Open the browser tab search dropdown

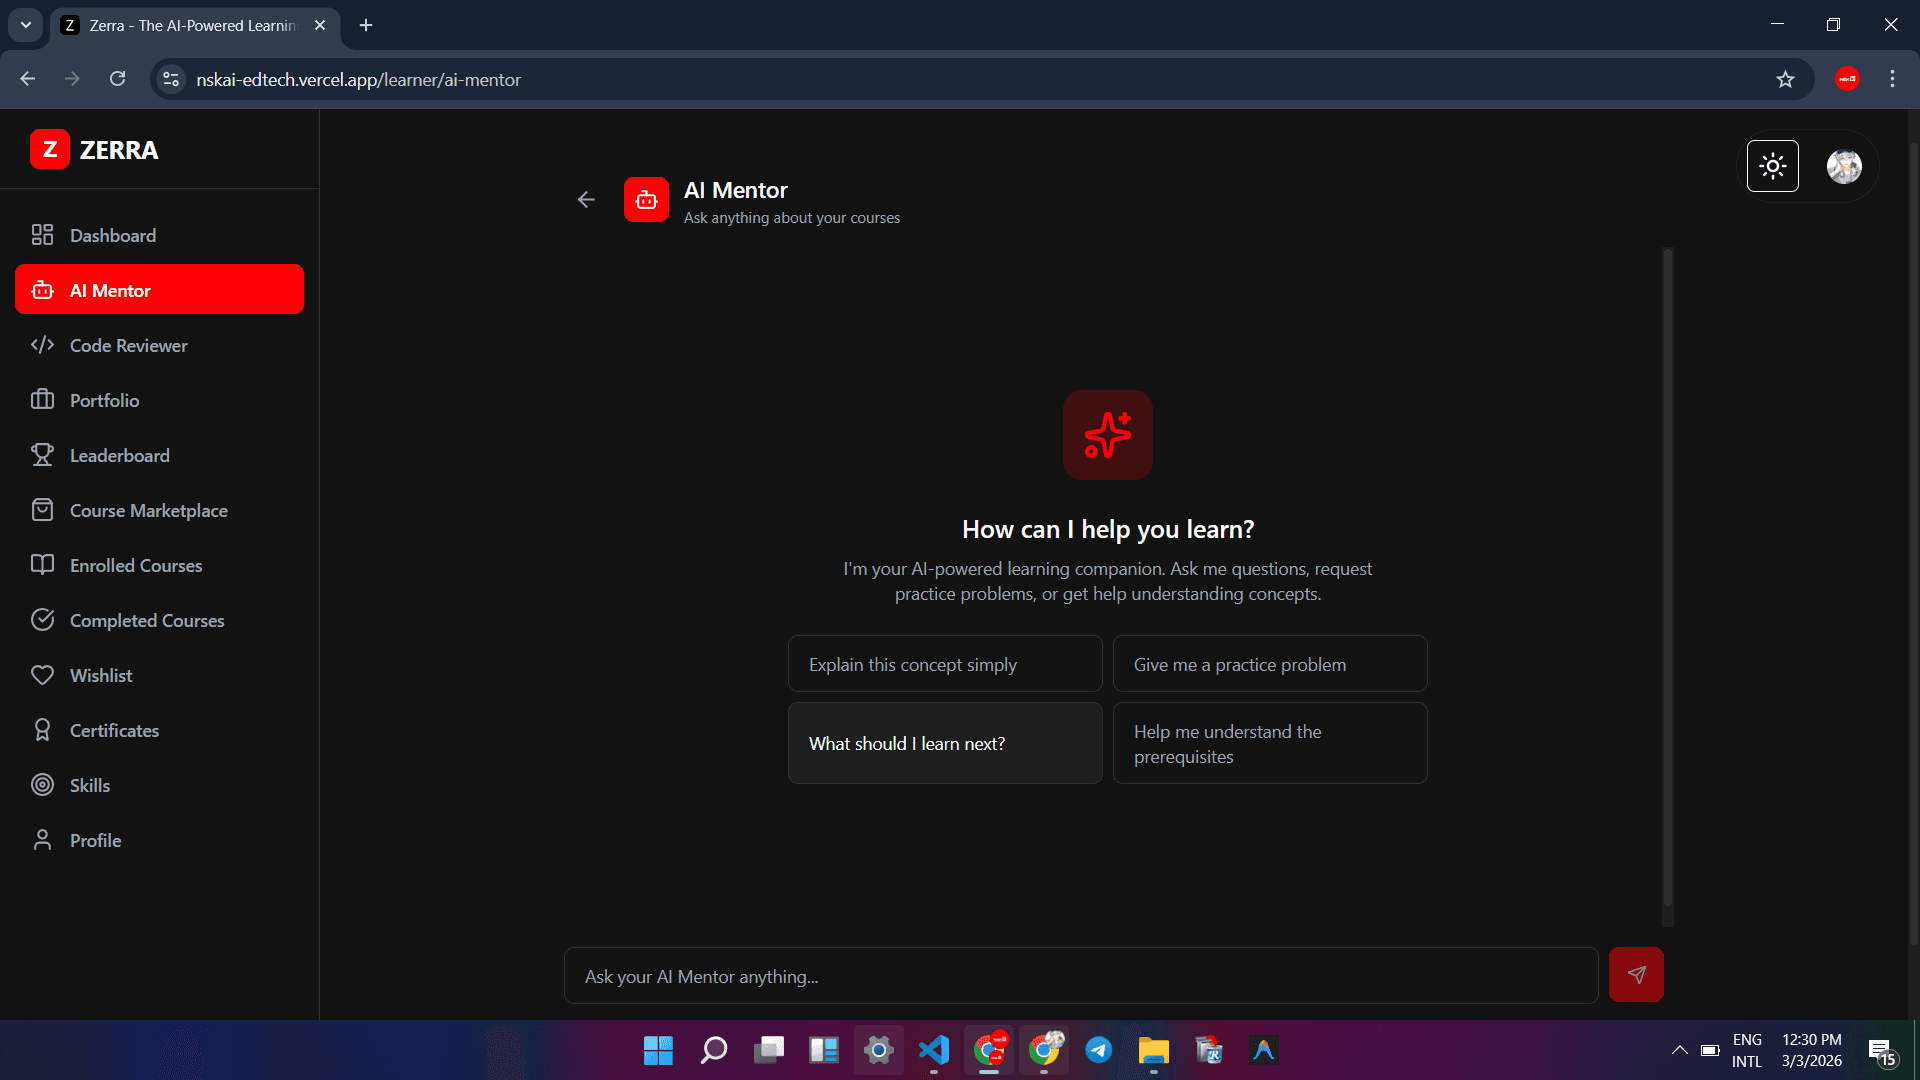pyautogui.click(x=25, y=24)
